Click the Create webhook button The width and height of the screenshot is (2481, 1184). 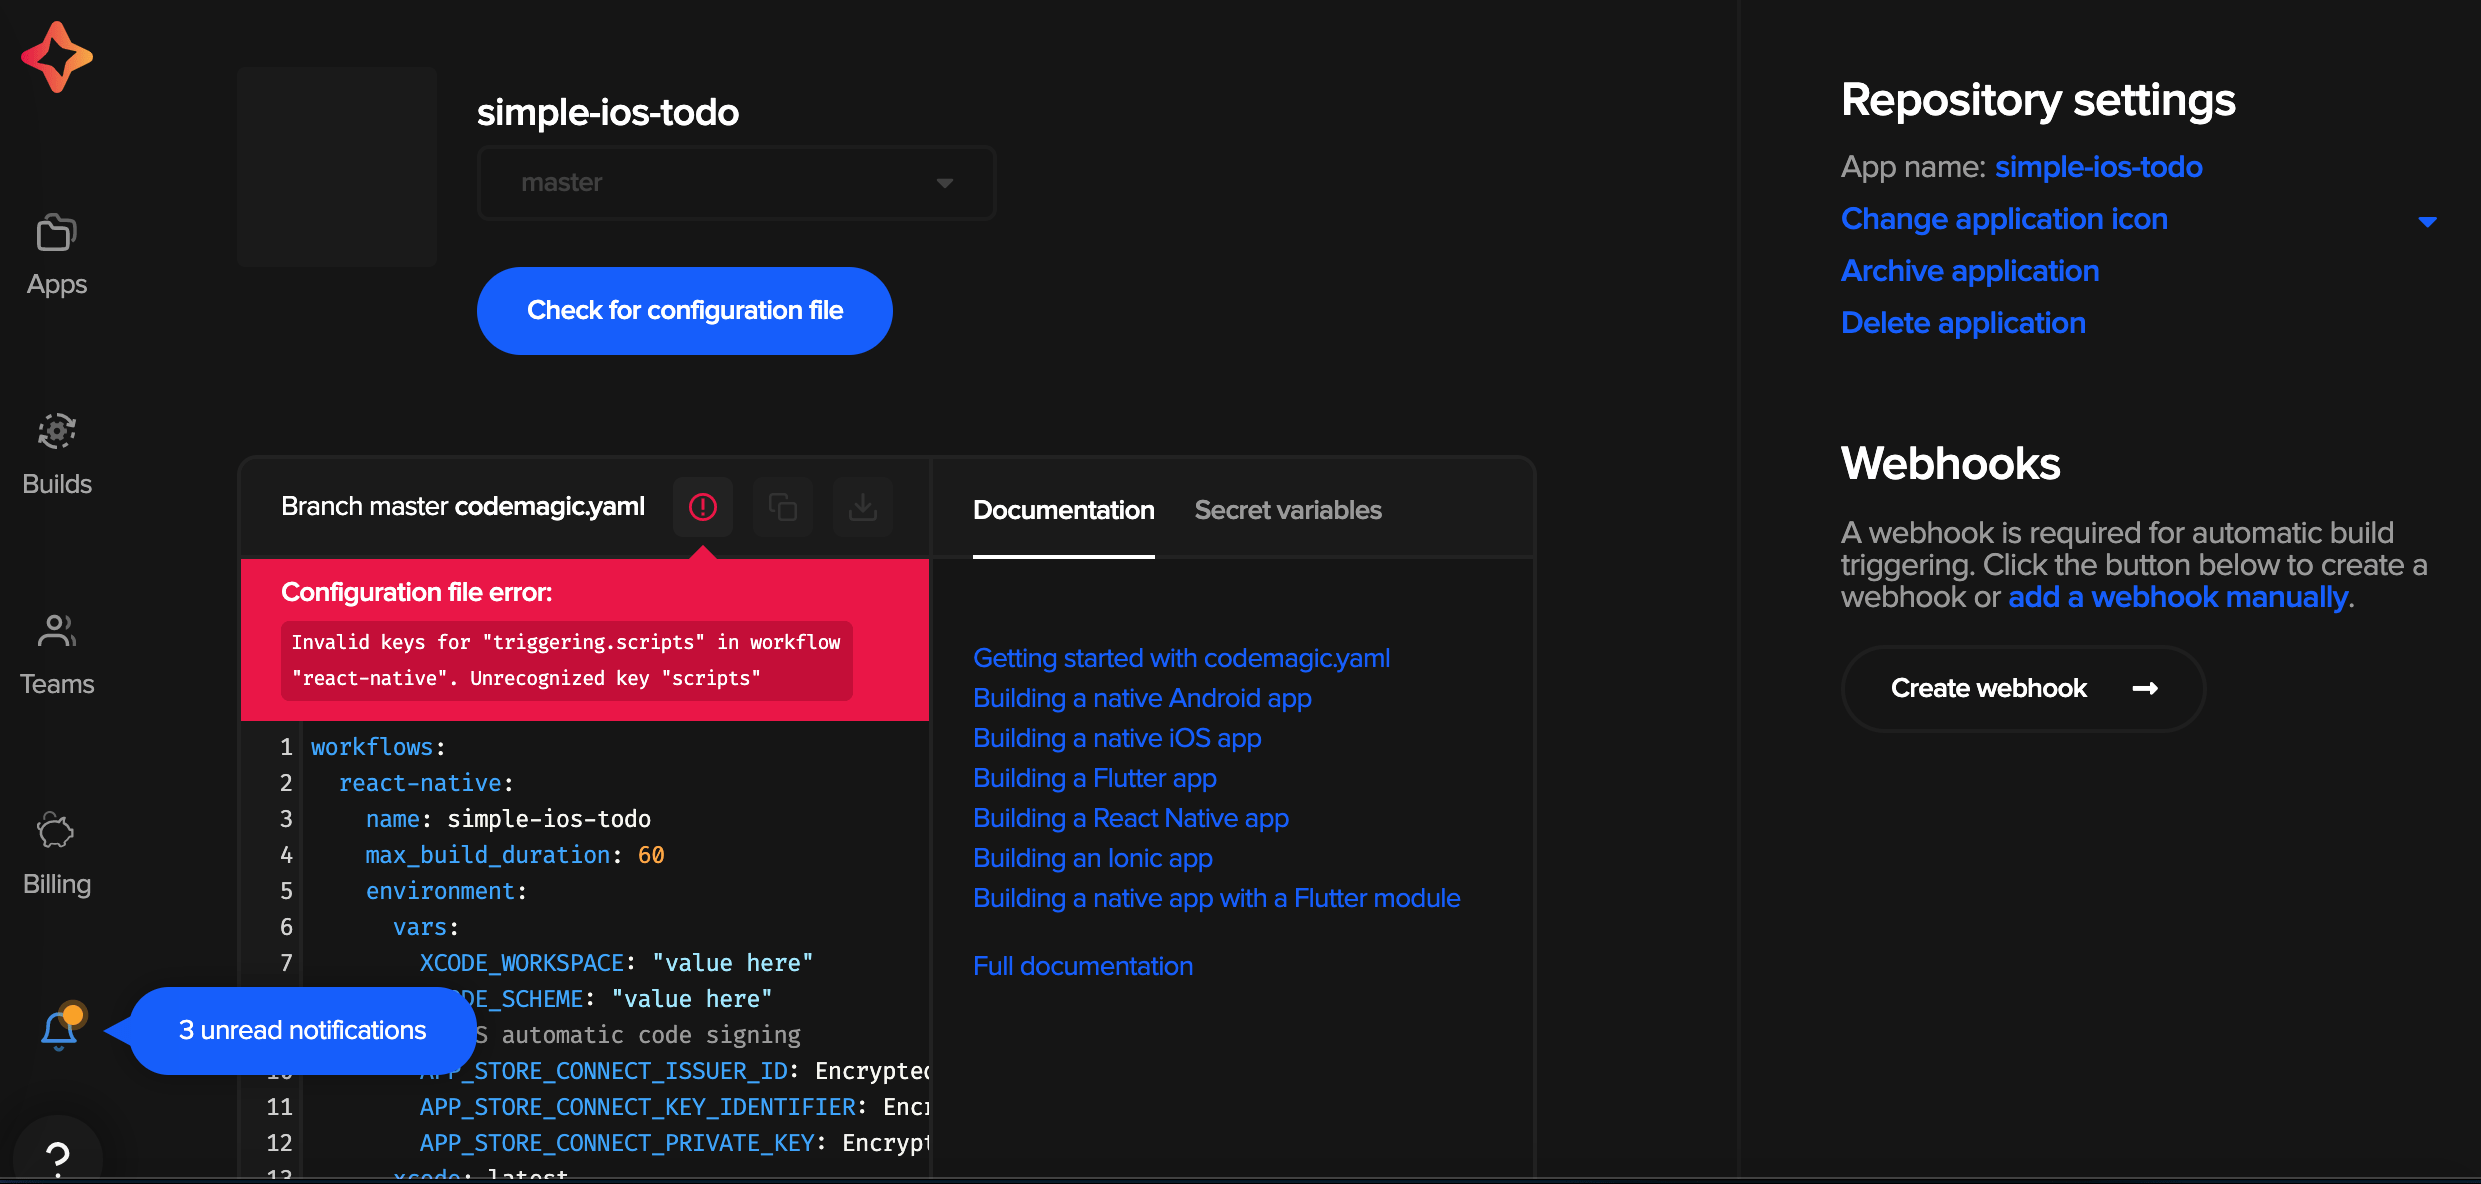coord(2023,688)
